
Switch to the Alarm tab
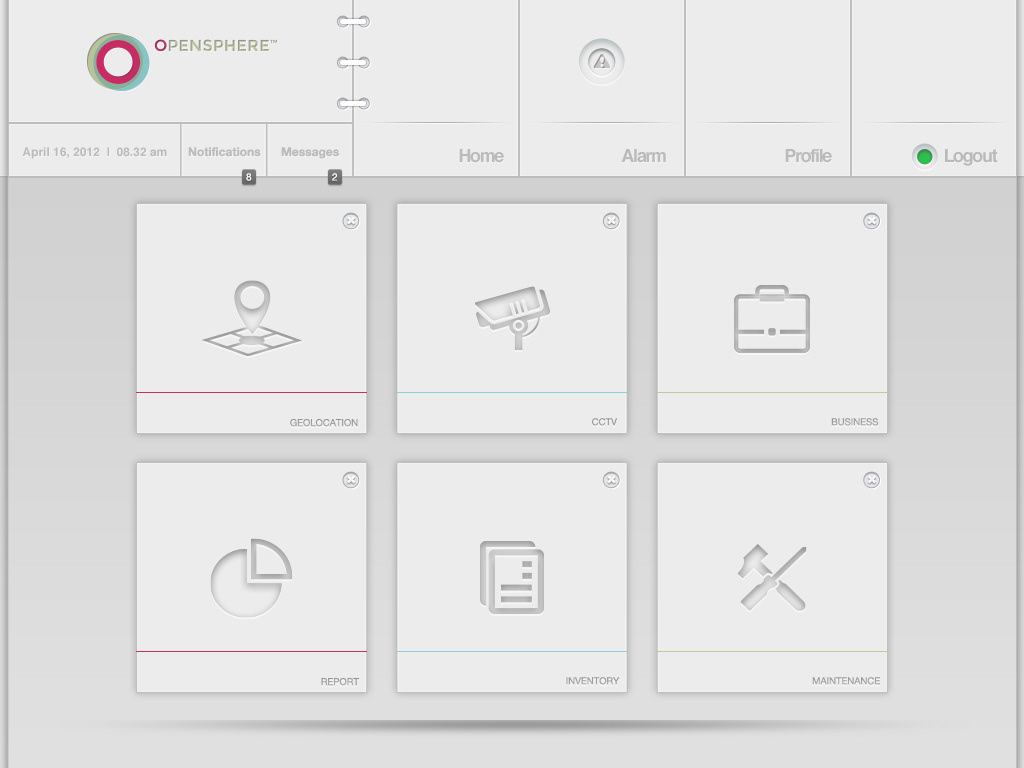coord(643,155)
